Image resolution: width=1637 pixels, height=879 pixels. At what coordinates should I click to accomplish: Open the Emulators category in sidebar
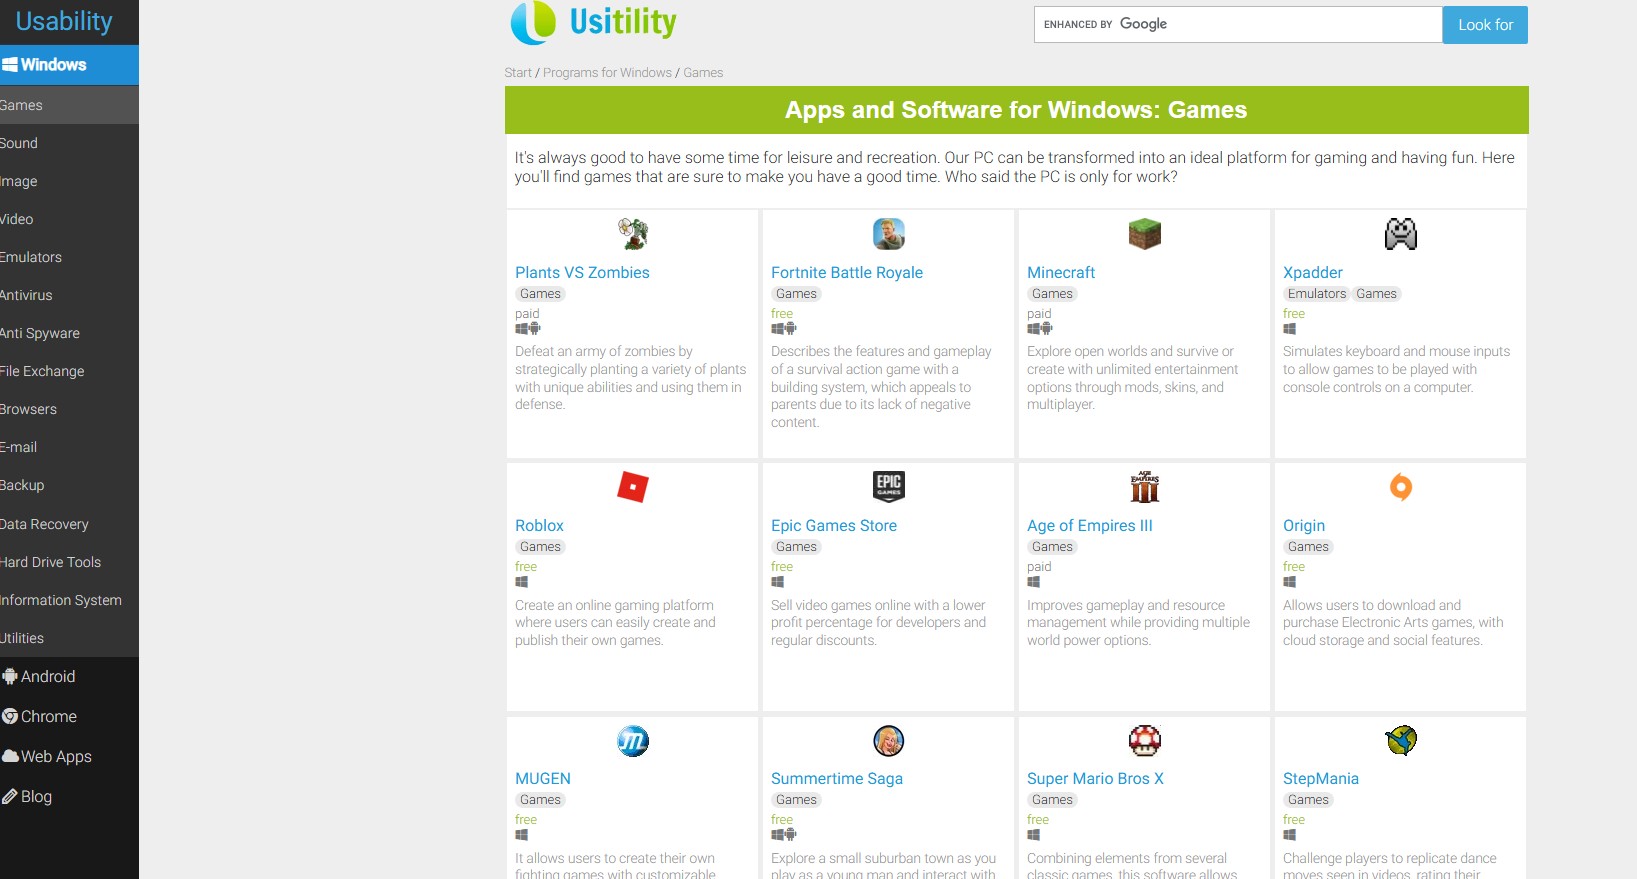(31, 257)
